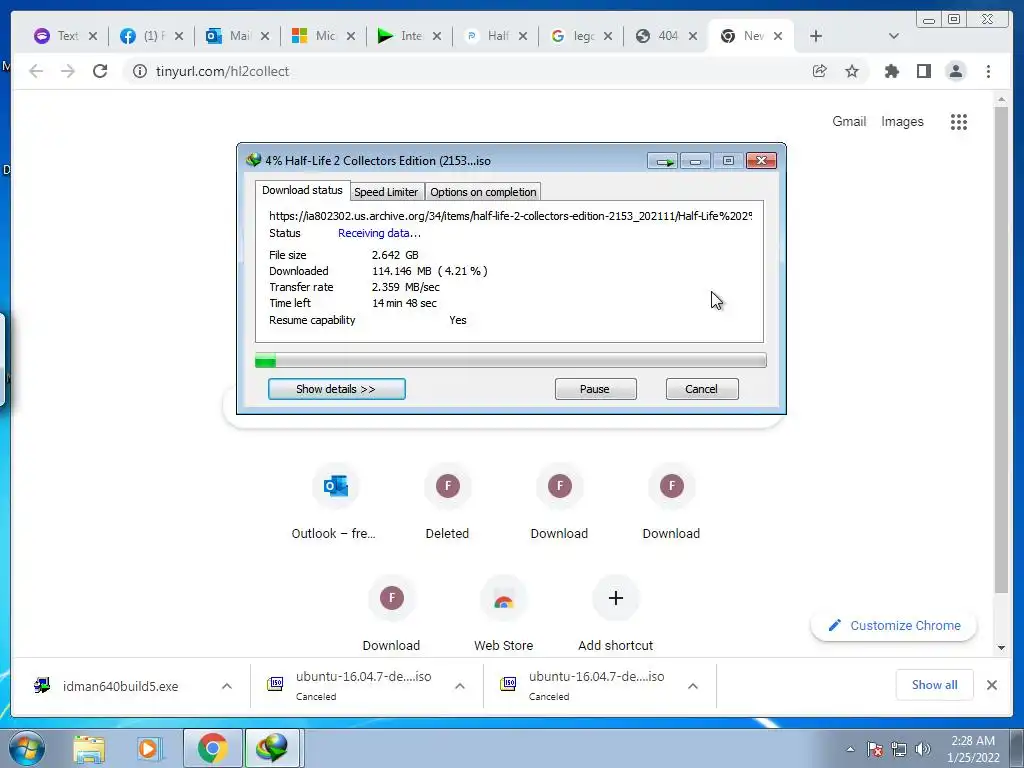
Task: Click Action Center flag tray icon
Action: [x=874, y=749]
